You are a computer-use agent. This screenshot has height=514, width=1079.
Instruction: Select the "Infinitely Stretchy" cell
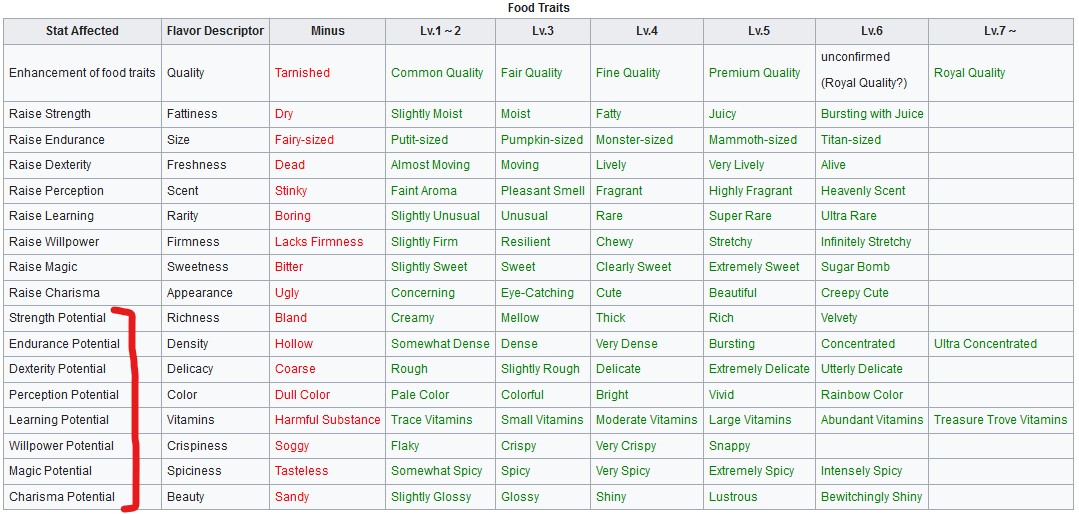[866, 242]
